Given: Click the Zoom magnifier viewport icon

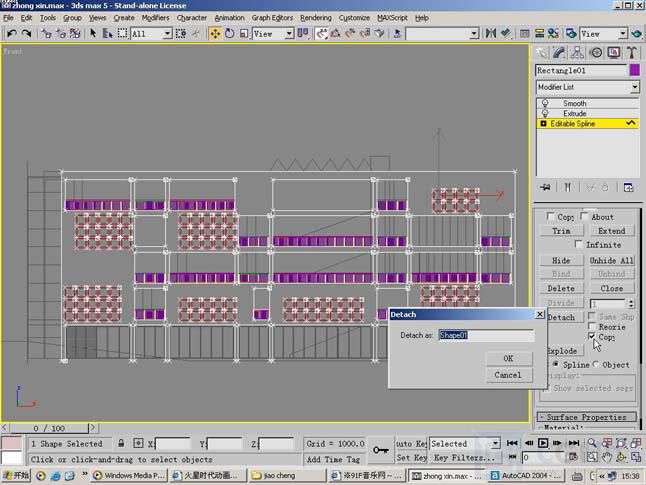Looking at the screenshot, I should click(592, 443).
